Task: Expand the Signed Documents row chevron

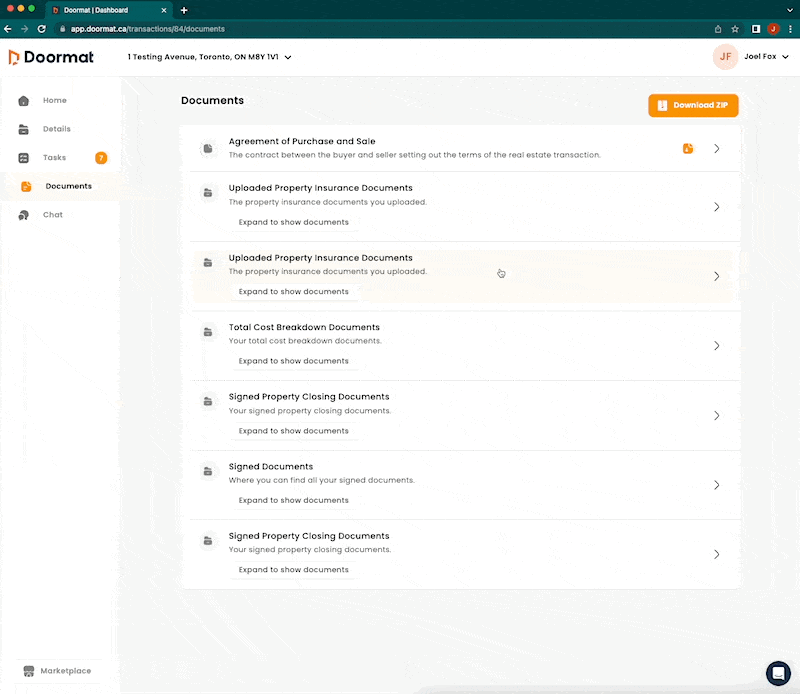Action: (716, 485)
